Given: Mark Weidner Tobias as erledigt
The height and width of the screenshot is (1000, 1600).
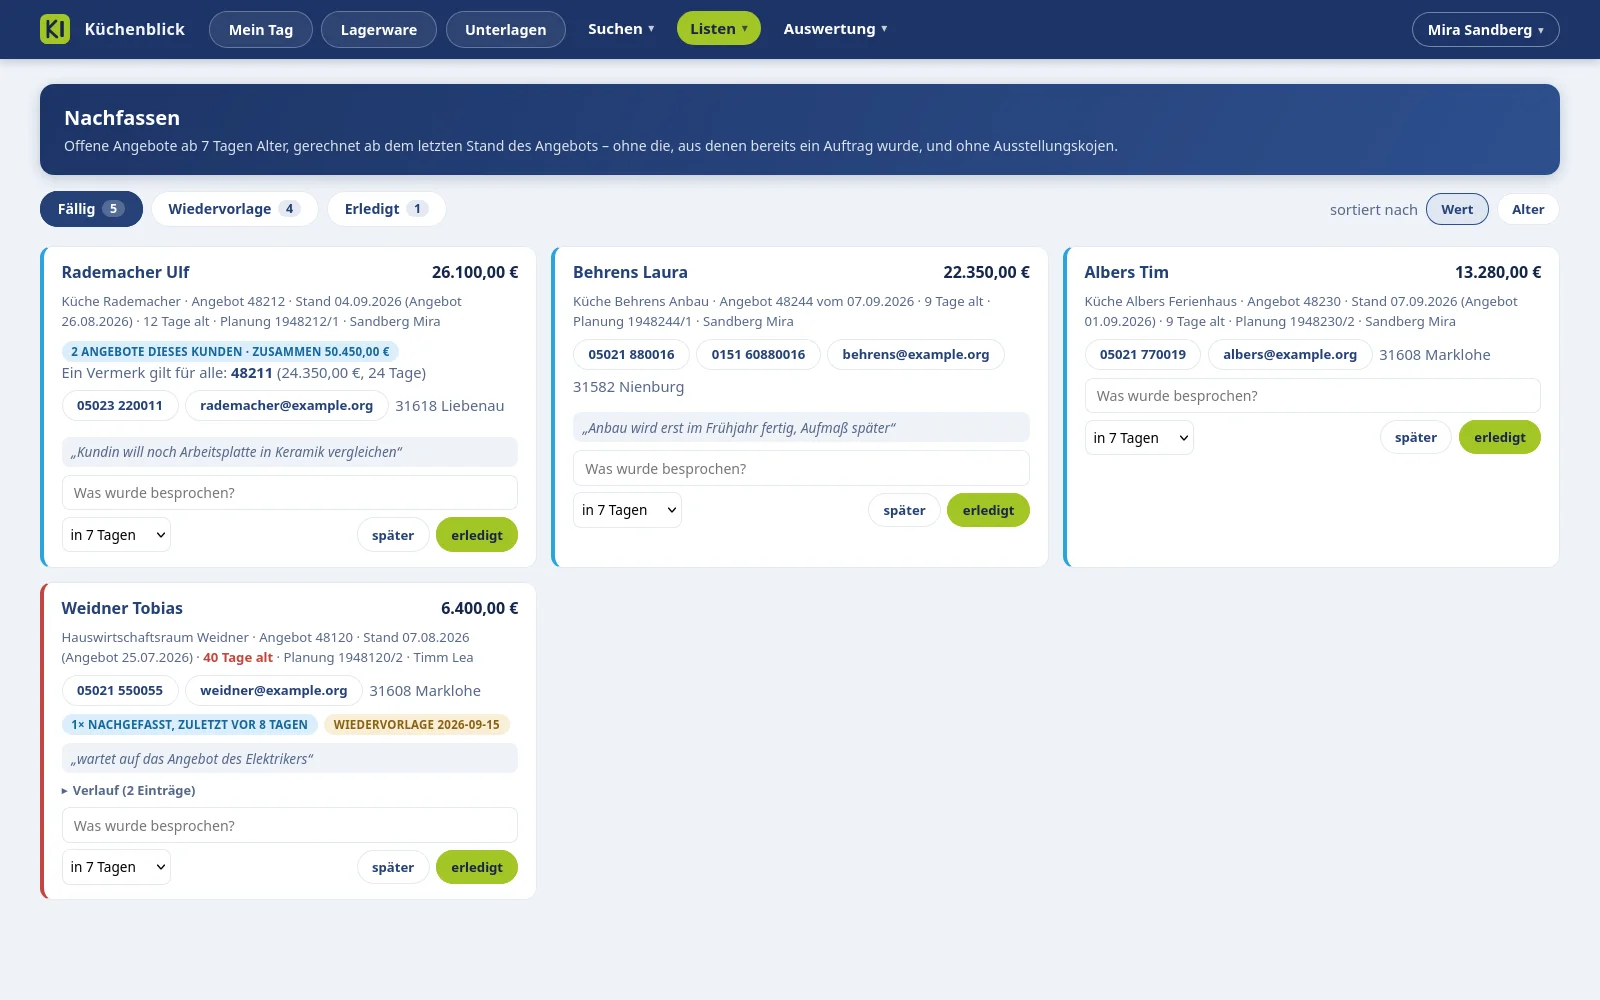Looking at the screenshot, I should point(477,867).
